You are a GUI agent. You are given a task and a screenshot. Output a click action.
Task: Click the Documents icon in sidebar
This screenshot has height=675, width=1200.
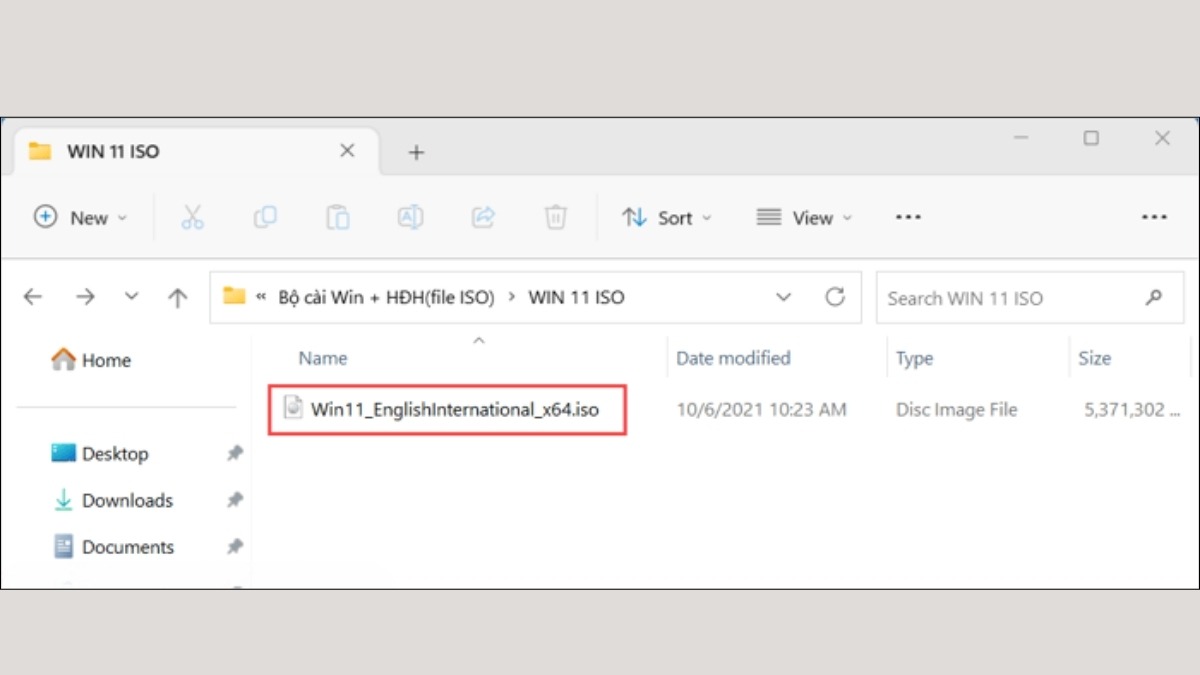tap(63, 547)
